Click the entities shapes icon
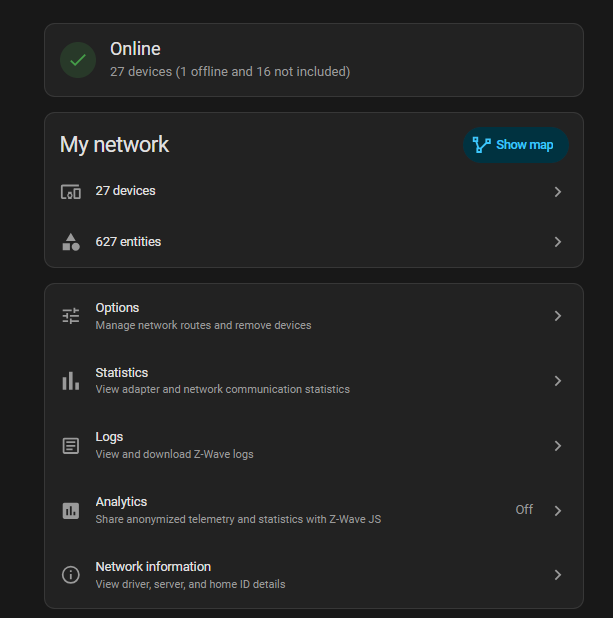The width and height of the screenshot is (613, 618). pos(70,242)
